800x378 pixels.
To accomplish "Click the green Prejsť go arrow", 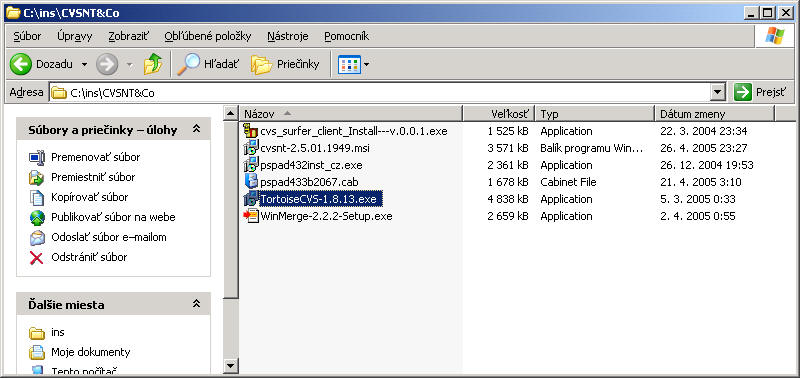I will point(743,92).
